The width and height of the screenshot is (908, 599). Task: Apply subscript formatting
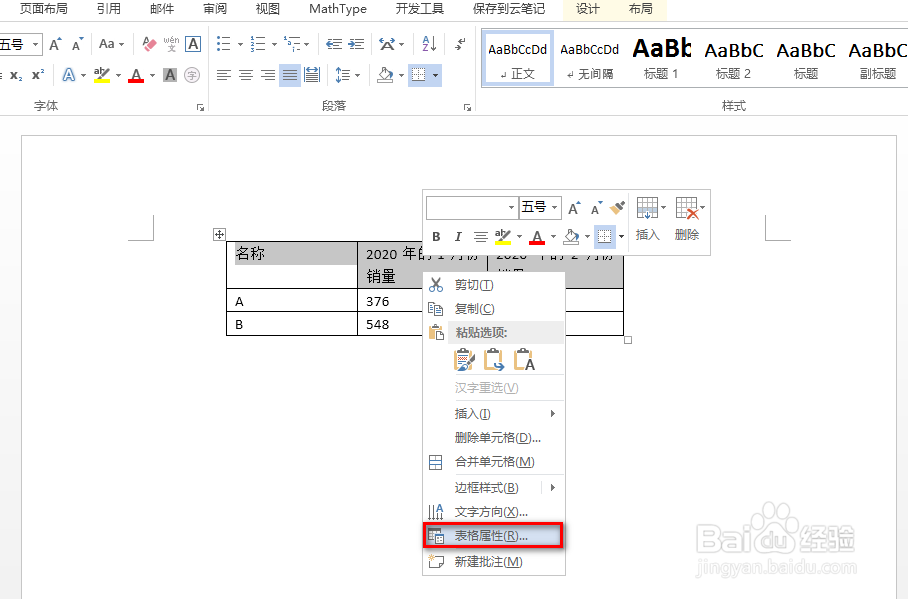click(x=15, y=74)
